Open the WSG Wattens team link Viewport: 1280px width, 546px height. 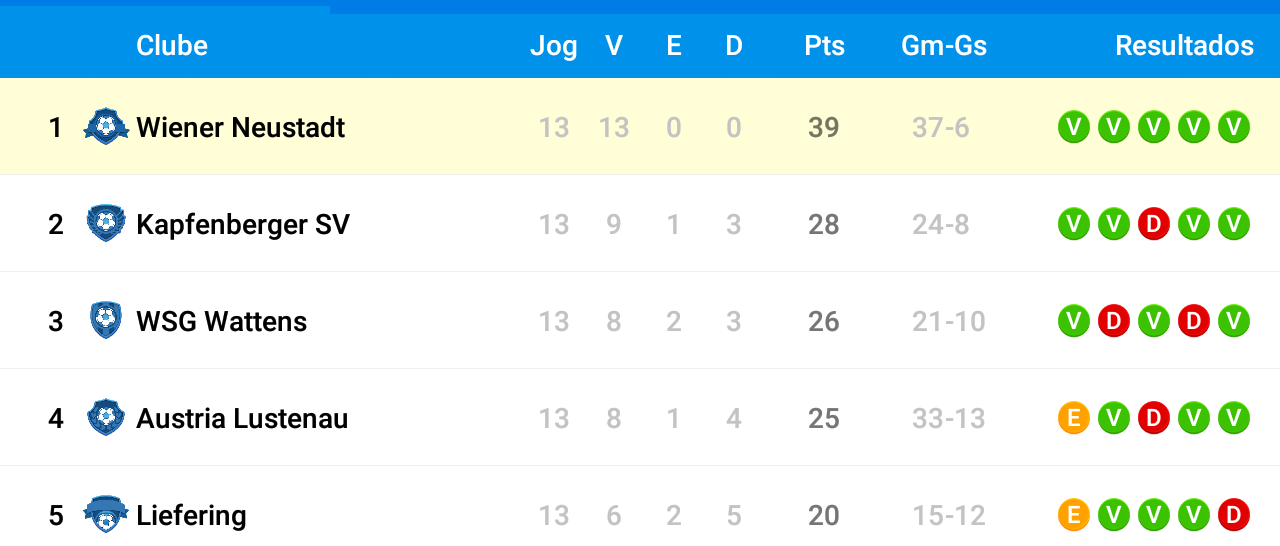coord(222,321)
